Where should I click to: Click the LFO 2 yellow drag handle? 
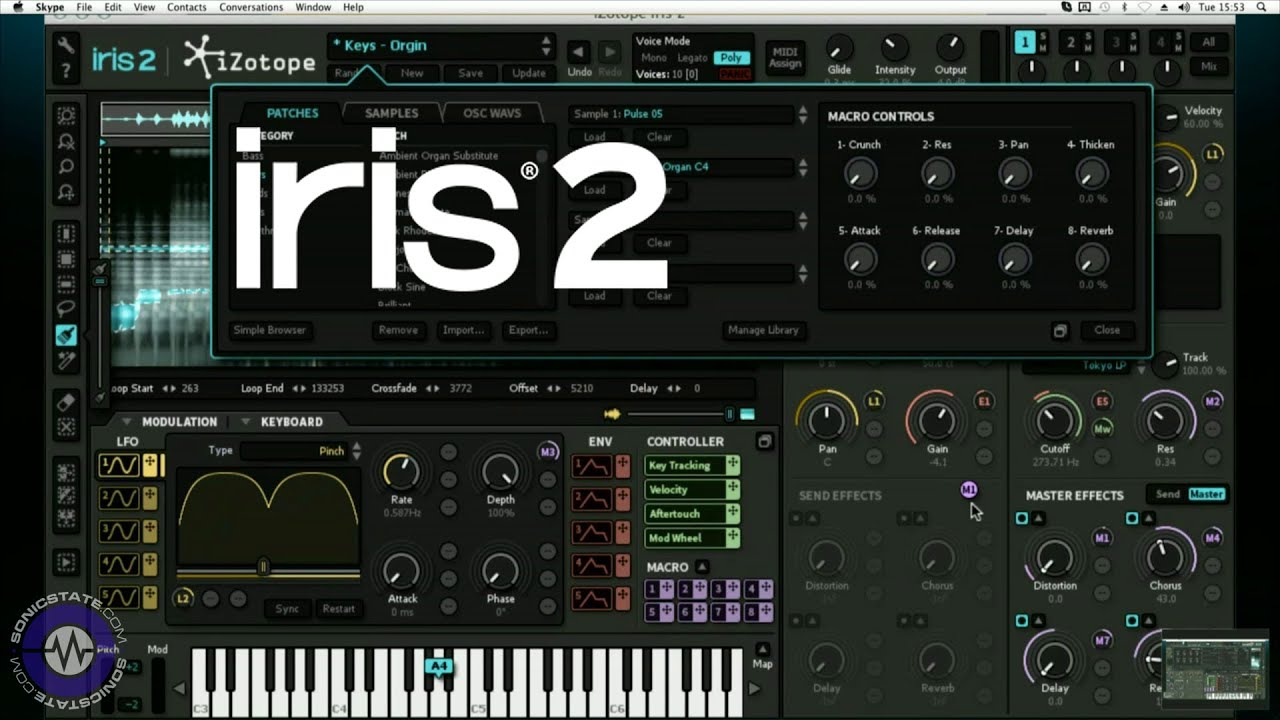(150, 498)
